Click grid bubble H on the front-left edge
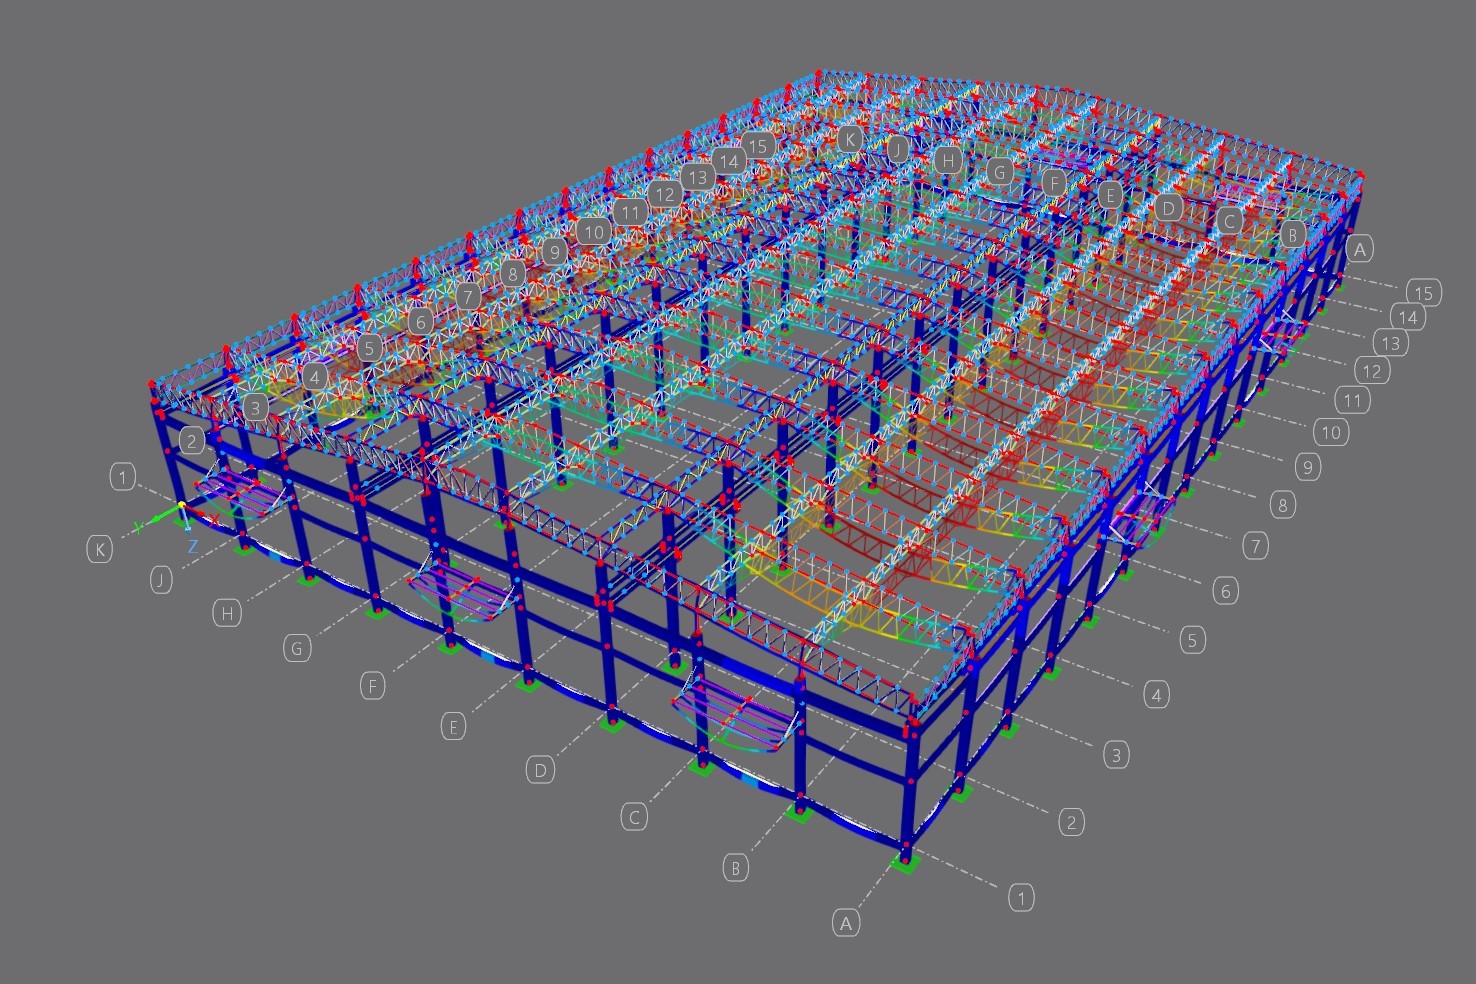 pyautogui.click(x=227, y=613)
